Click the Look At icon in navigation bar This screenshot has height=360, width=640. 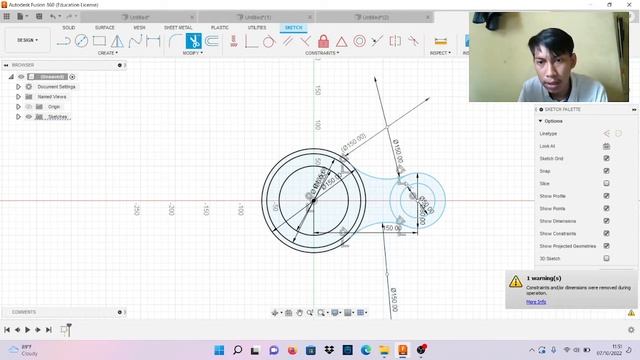pyautogui.click(x=289, y=313)
